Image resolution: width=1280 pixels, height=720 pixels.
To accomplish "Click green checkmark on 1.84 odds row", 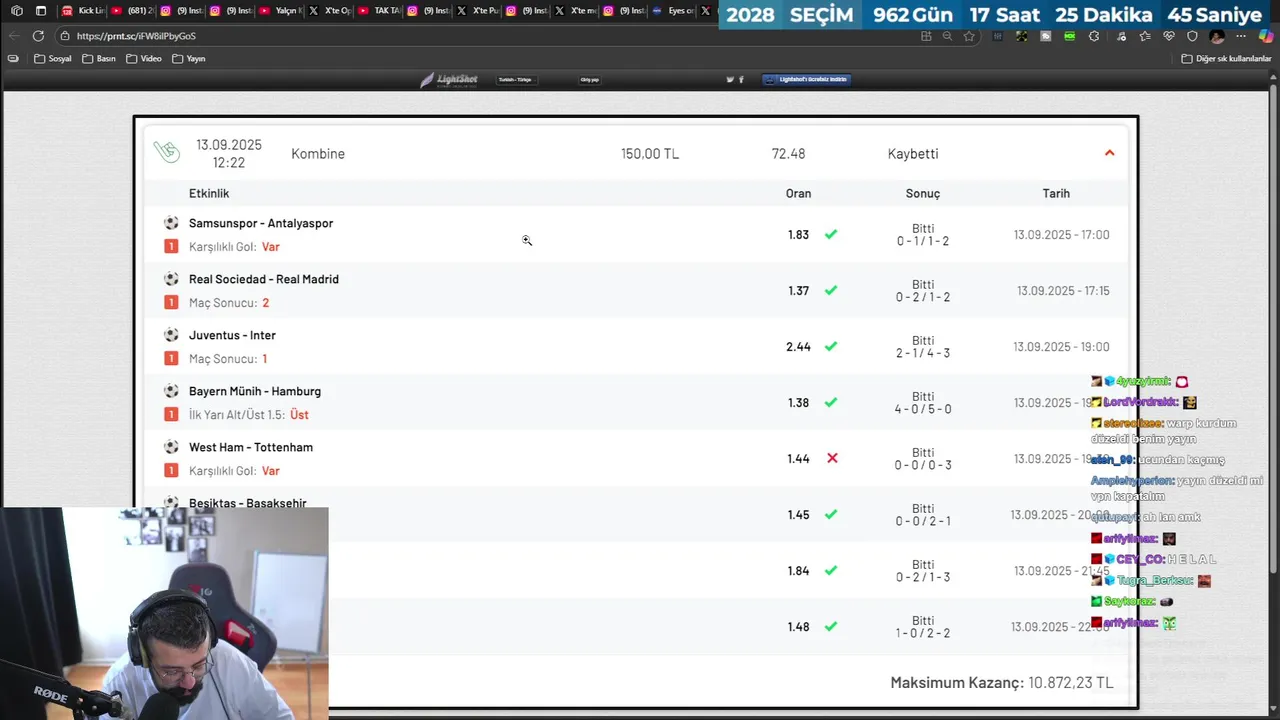I will [831, 571].
